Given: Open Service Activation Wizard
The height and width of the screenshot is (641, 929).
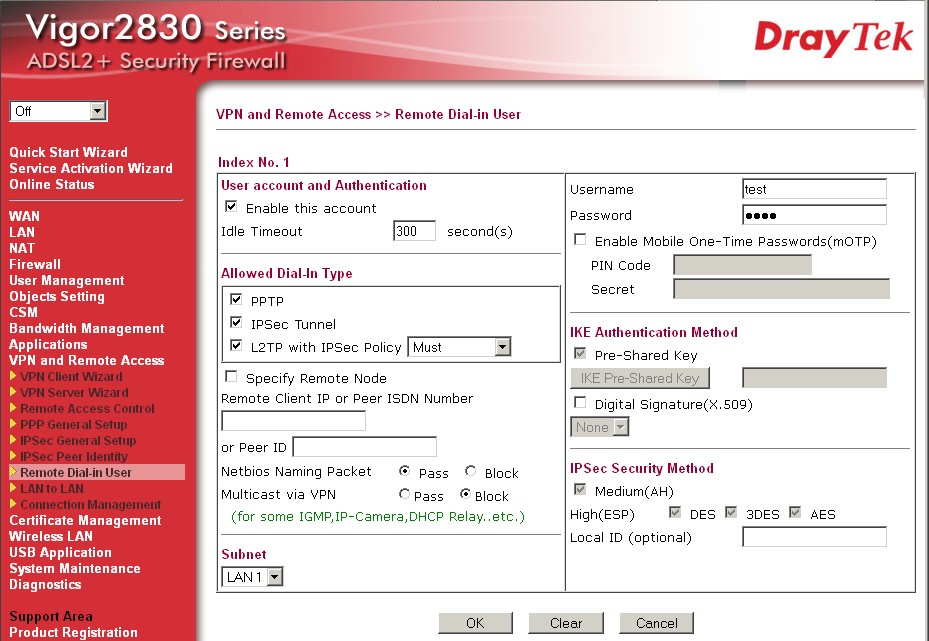Looking at the screenshot, I should (91, 168).
